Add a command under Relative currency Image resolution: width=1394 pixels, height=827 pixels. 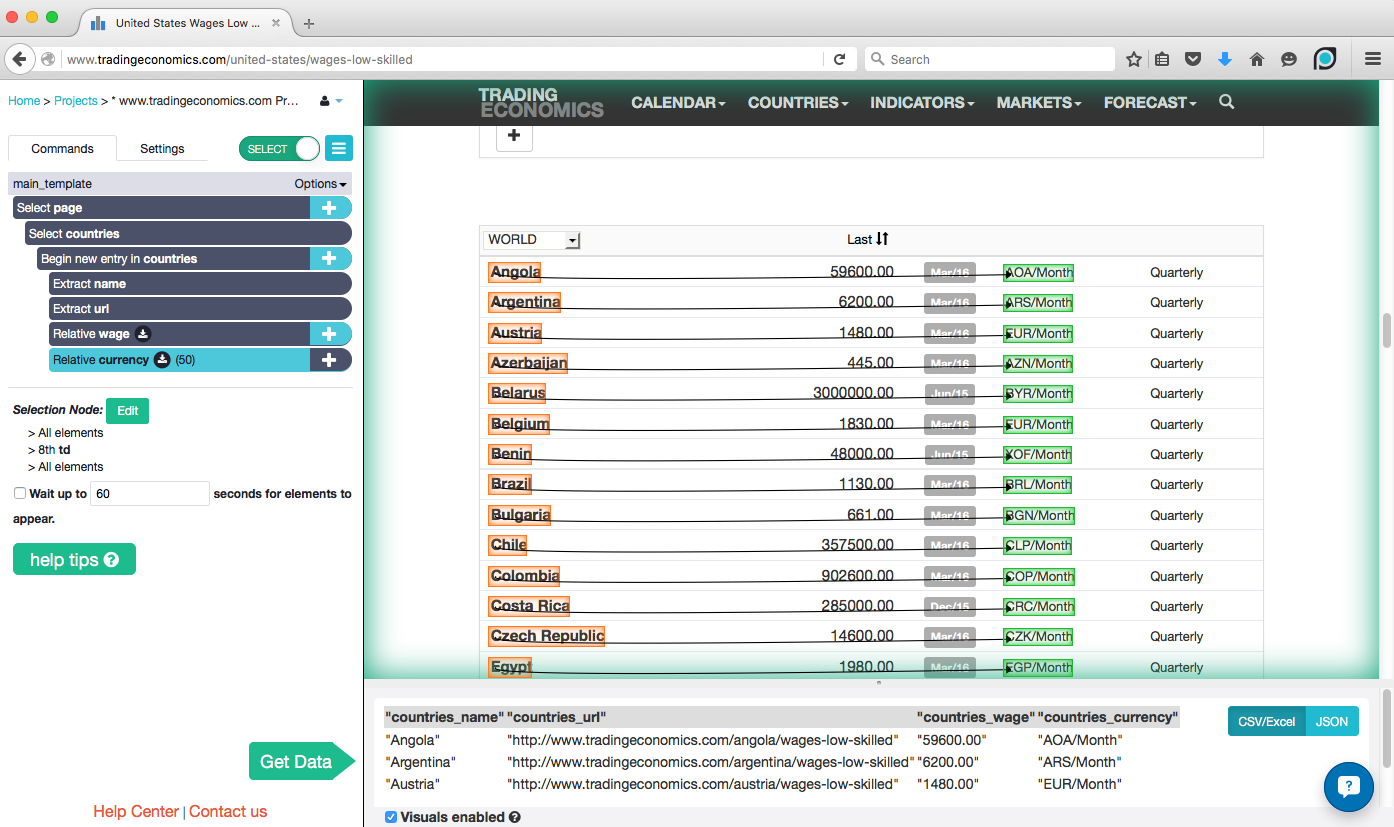(x=329, y=359)
